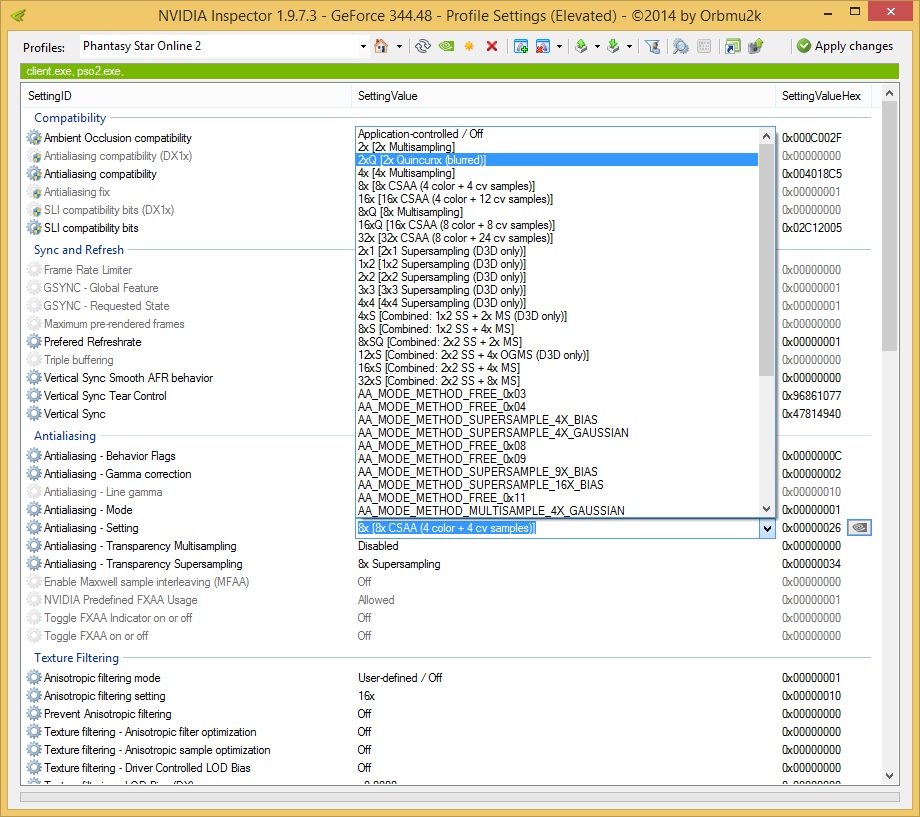Select '32xS [Combined: 2x2 SS + 8x MS]'
The image size is (920, 817).
pos(557,381)
